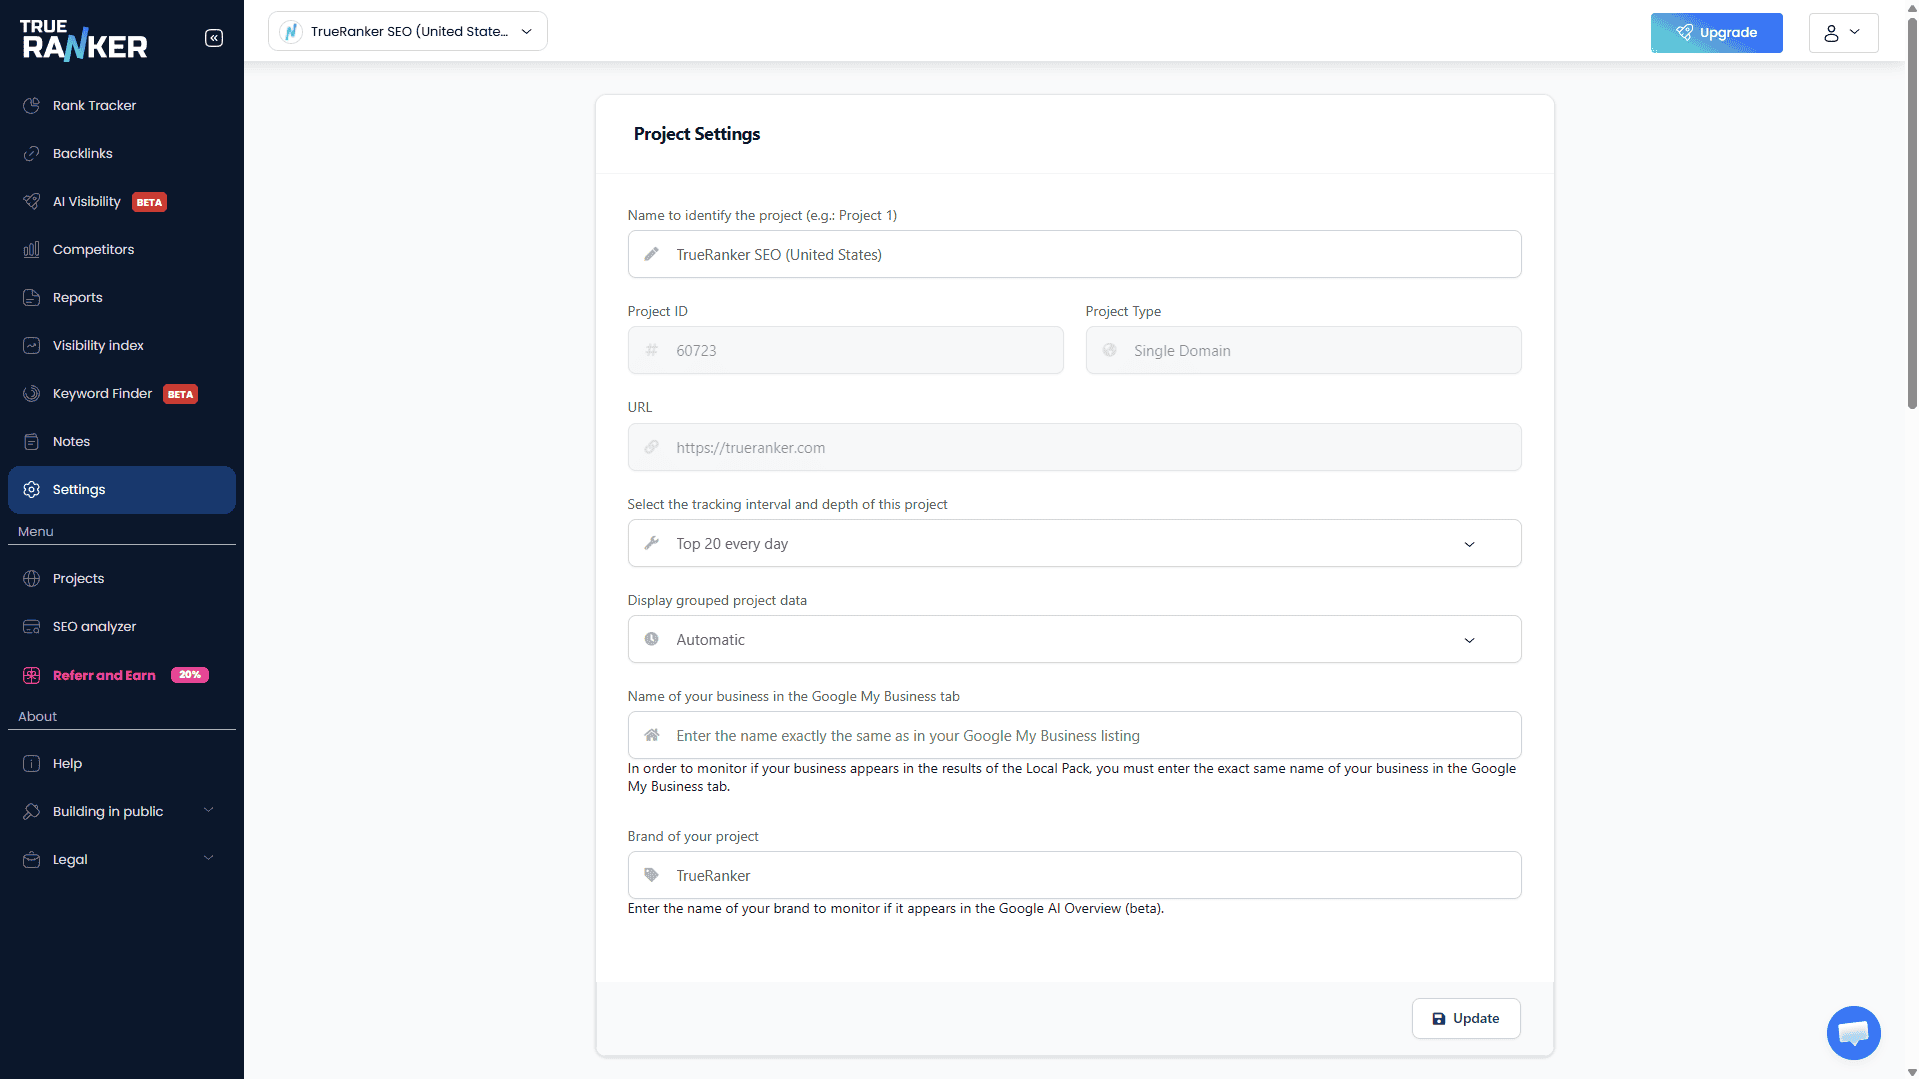Open the user account dropdown

coord(1842,33)
